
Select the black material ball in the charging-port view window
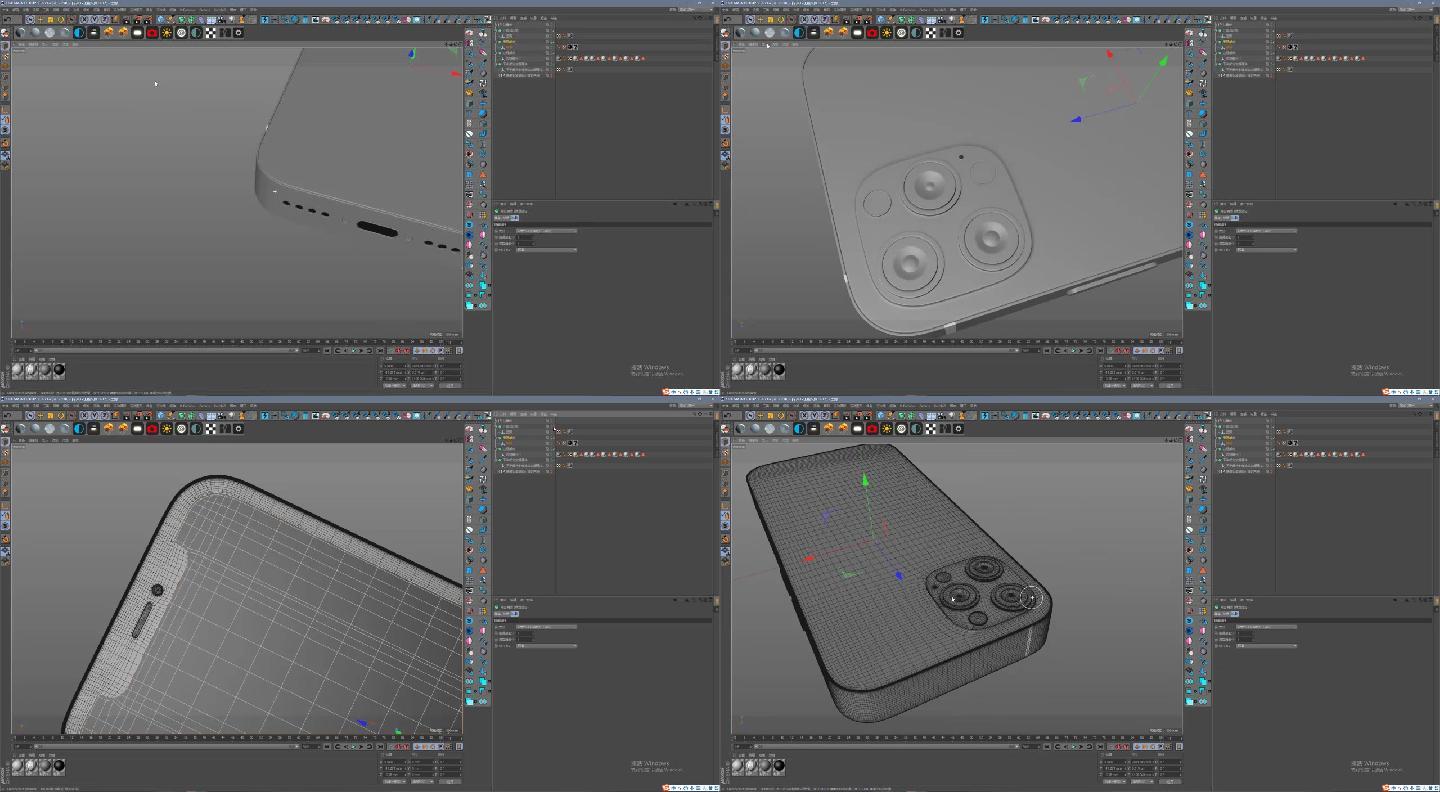point(59,370)
